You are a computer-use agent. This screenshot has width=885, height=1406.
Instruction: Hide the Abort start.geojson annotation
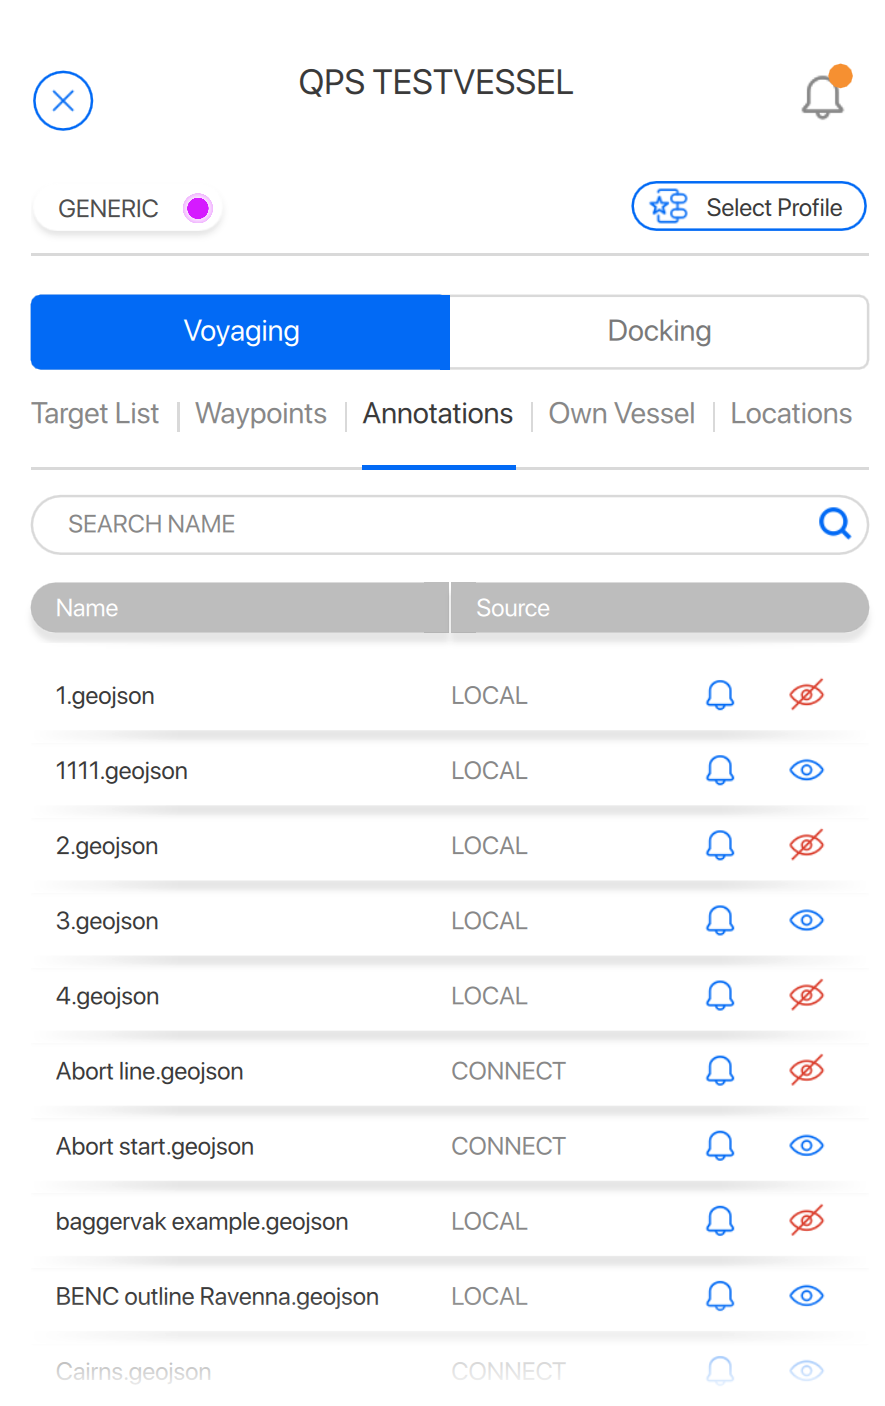point(806,1146)
